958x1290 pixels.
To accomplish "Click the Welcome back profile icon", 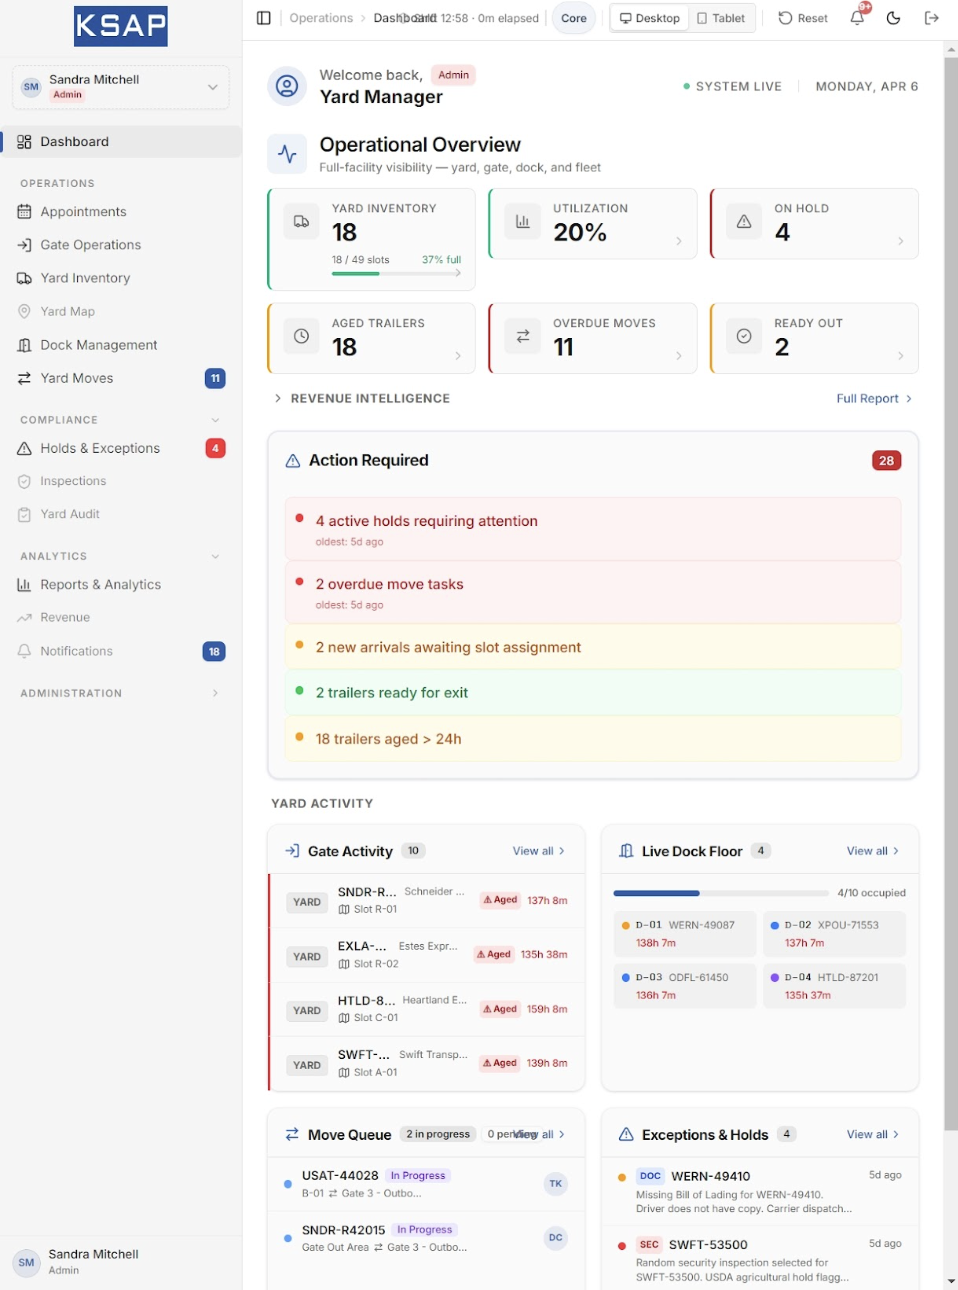I will 287,86.
